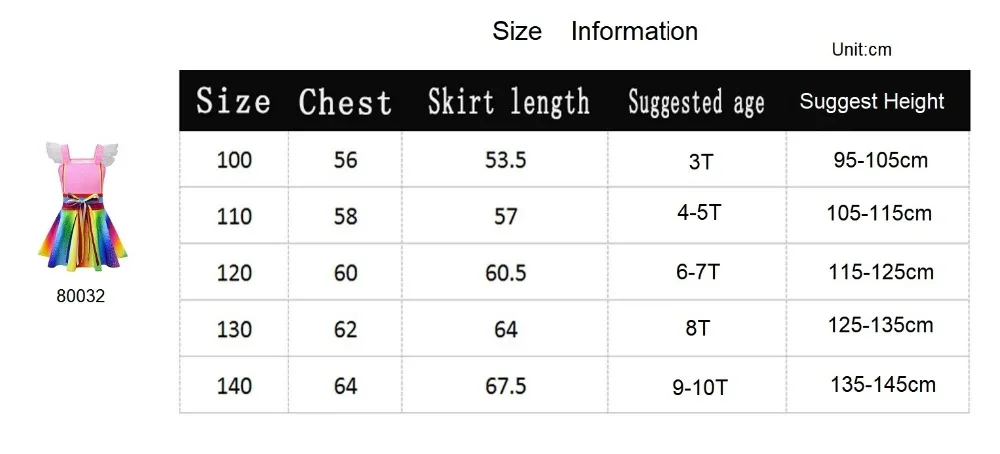Click the Chest column header
Screen dimensions: 1000x454
(x=345, y=102)
